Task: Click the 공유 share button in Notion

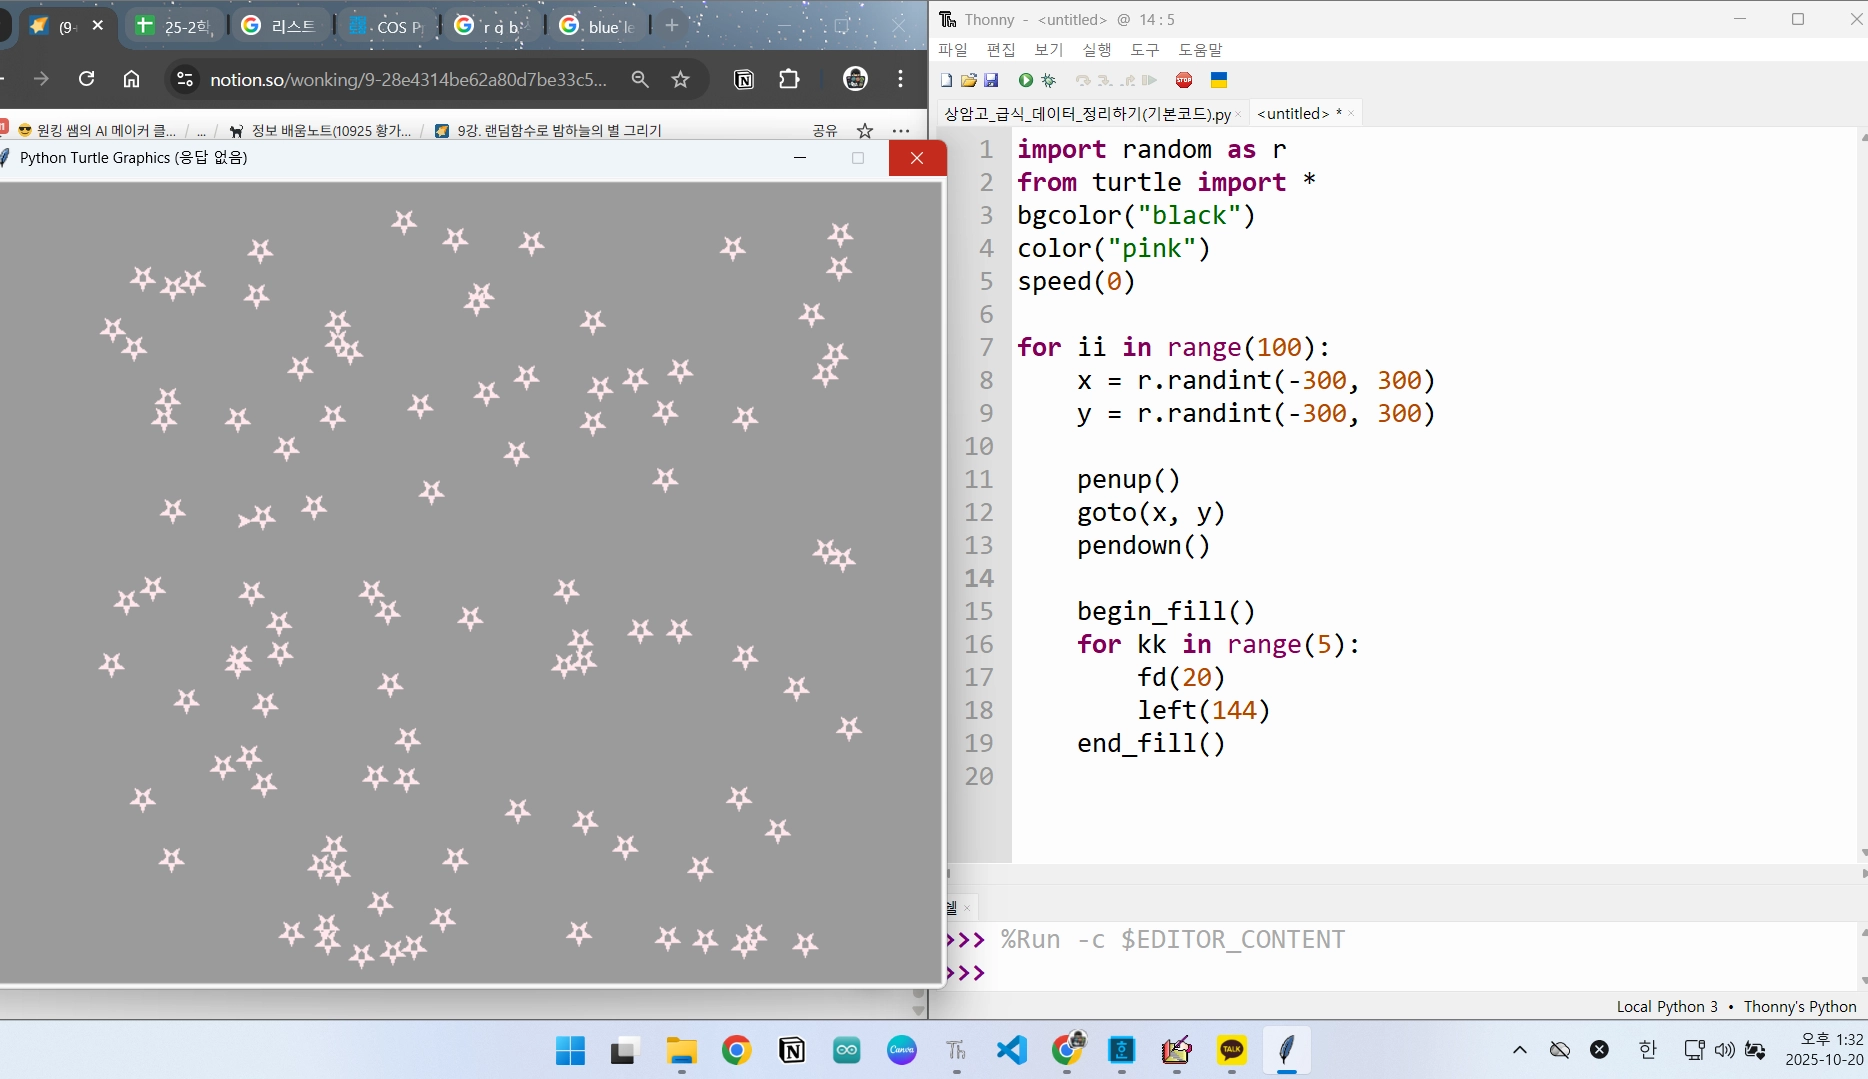Action: coord(825,130)
